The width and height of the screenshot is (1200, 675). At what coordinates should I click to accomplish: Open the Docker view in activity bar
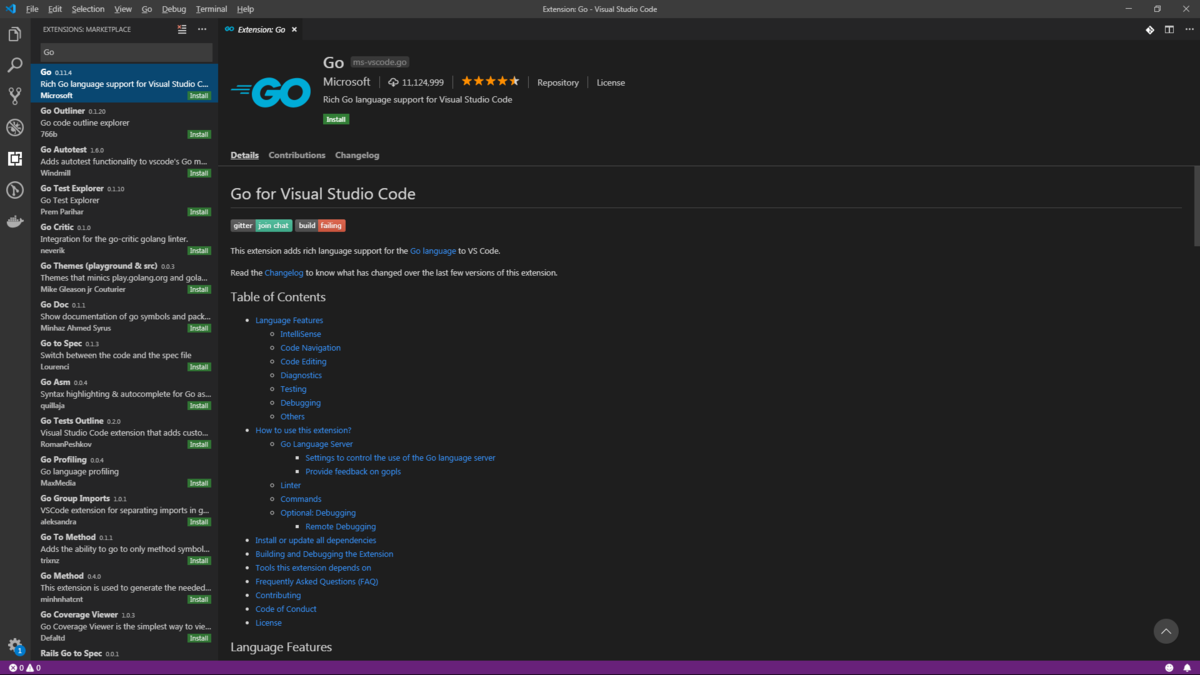pyautogui.click(x=15, y=222)
